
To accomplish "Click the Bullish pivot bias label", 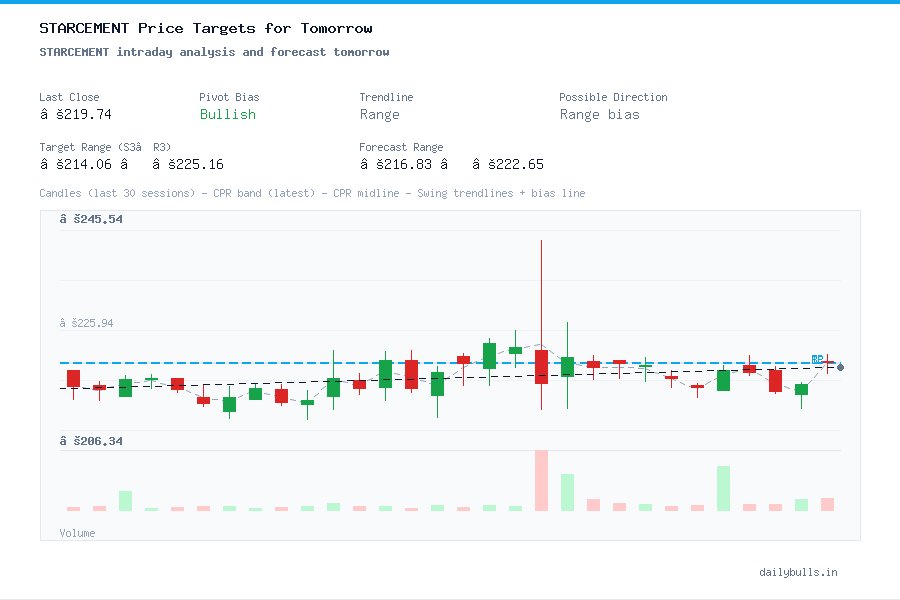I will 227,115.
